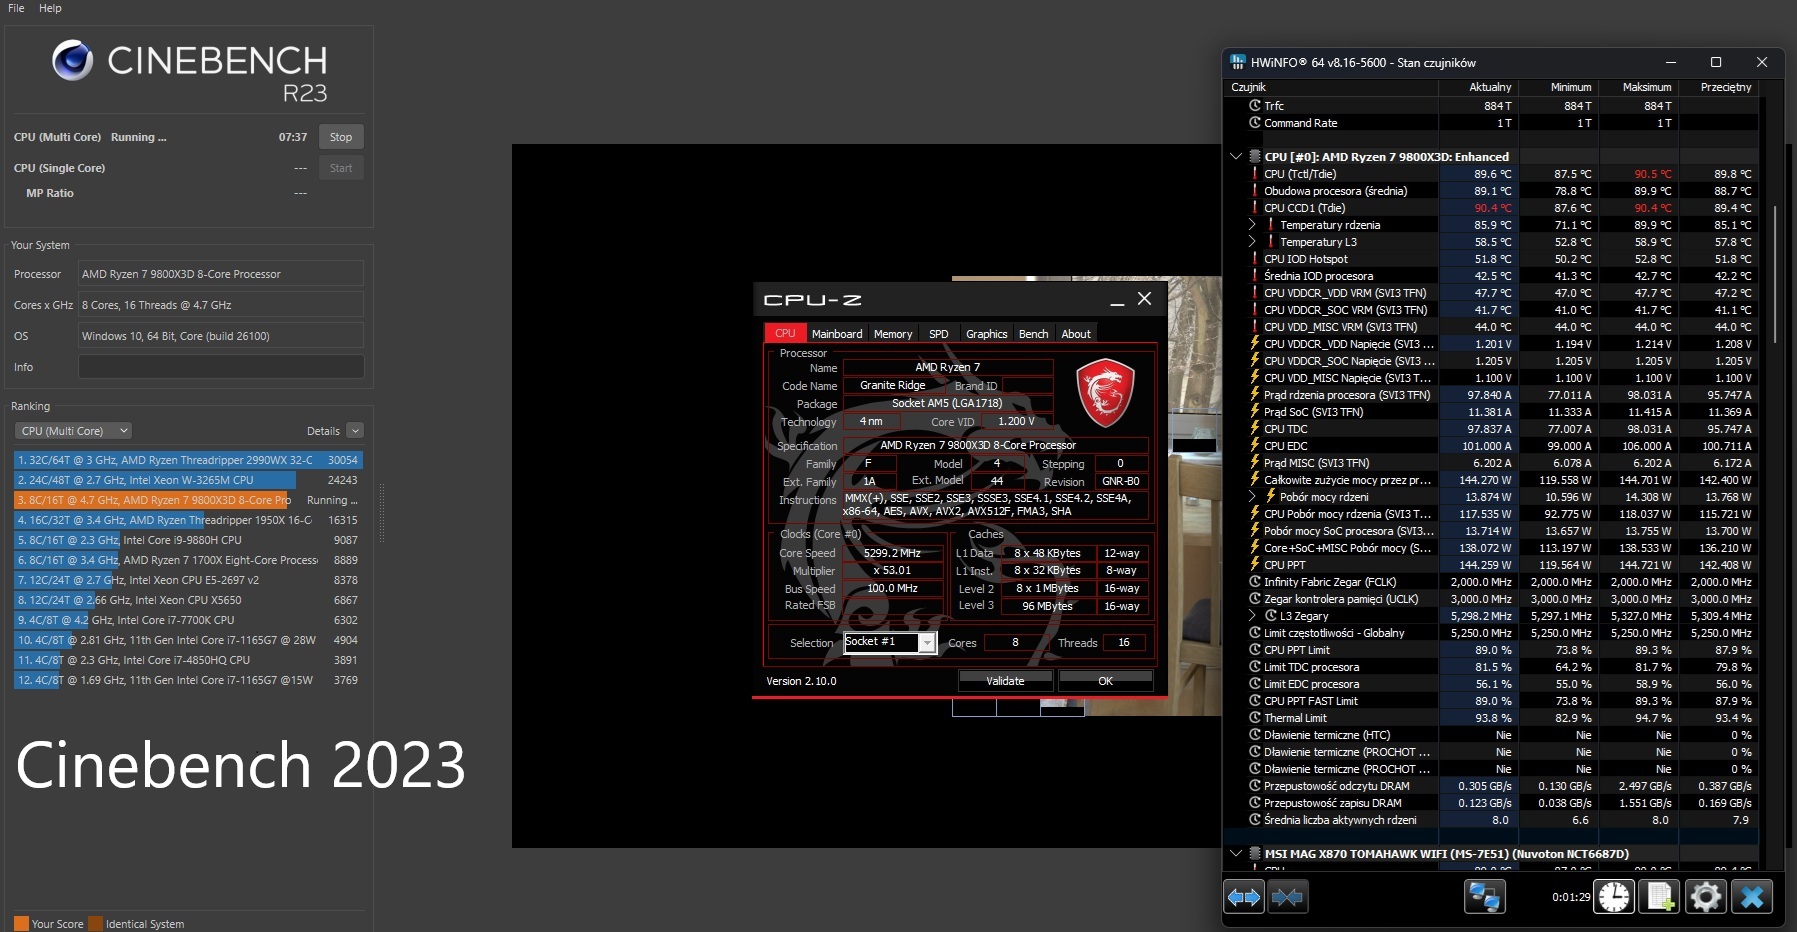Click the HWiNFO sensor list vertical scrollbar
Viewport: 1797px width, 932px height.
pos(1775,275)
